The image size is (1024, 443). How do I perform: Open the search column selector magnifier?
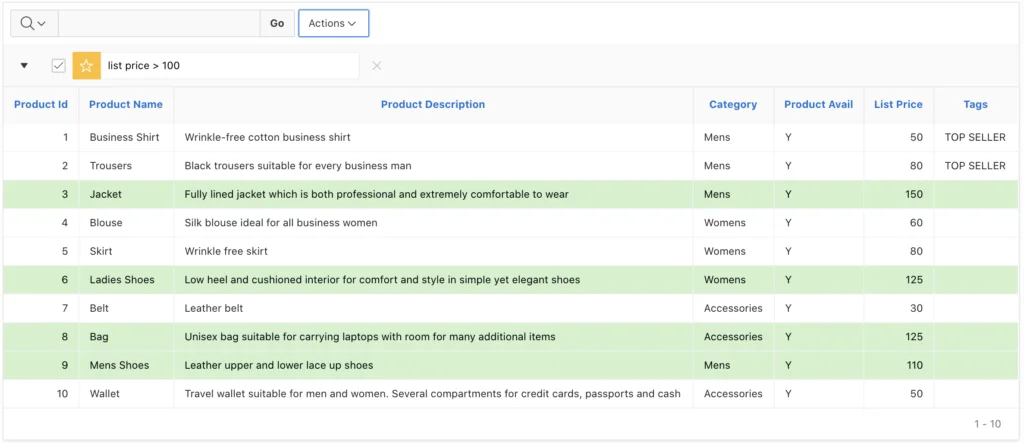pyautogui.click(x=34, y=24)
